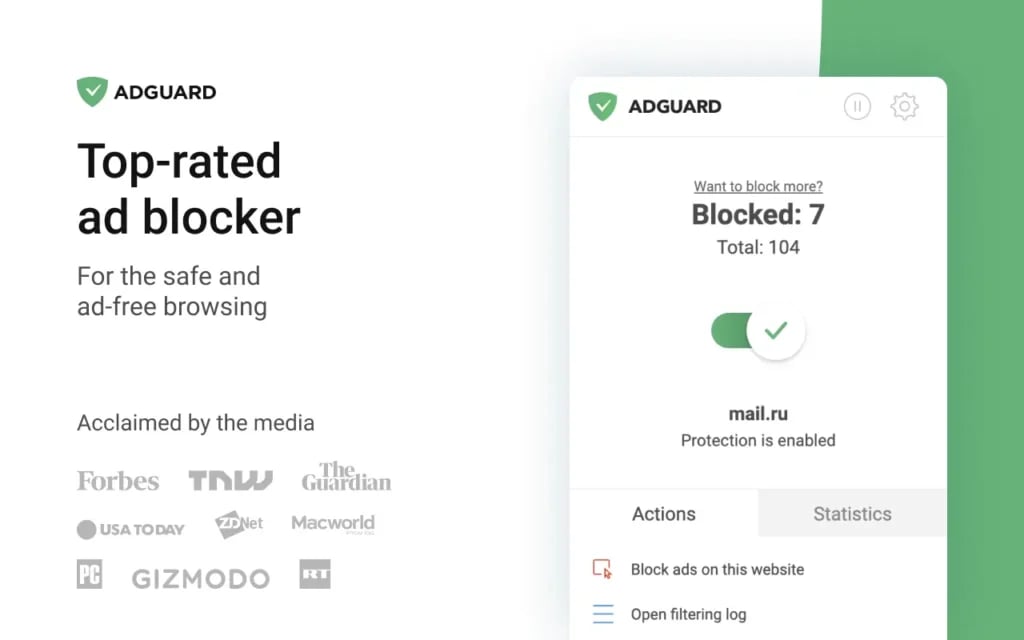Click the USA Today logo
1024x640 pixels.
click(x=130, y=529)
